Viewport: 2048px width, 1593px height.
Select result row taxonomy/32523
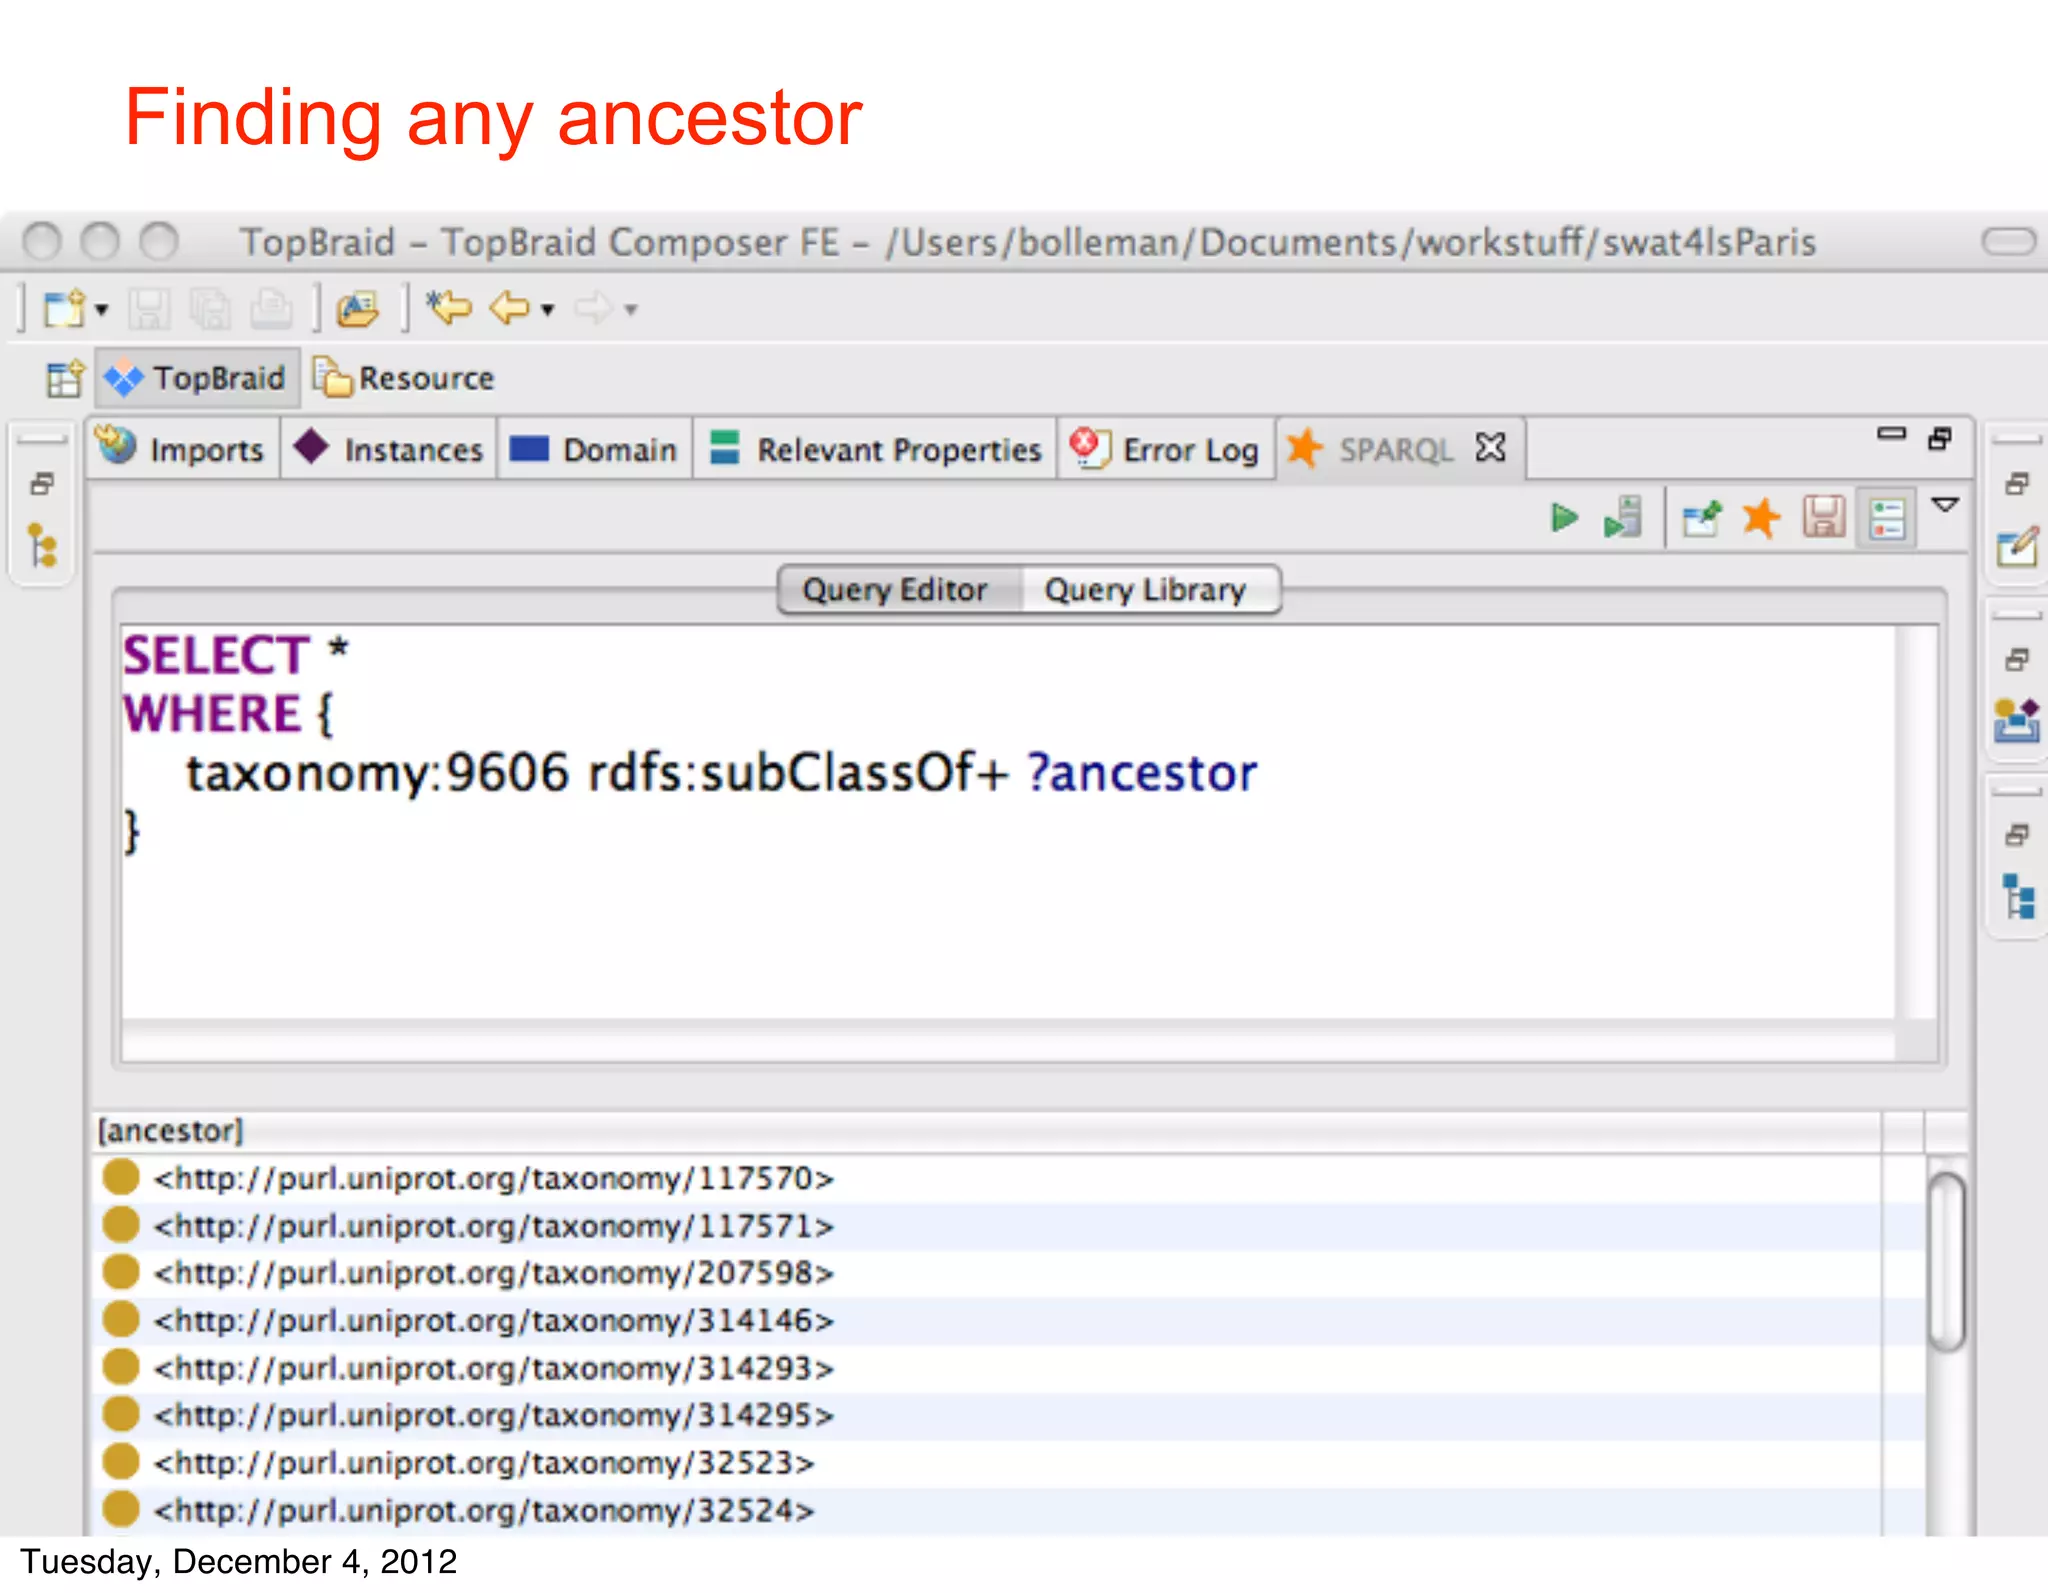tap(1010, 1463)
